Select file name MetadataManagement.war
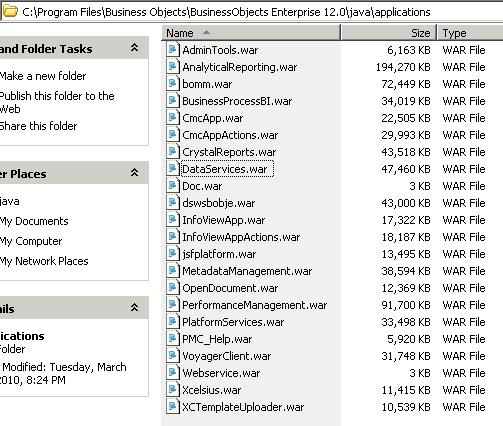 coord(247,271)
